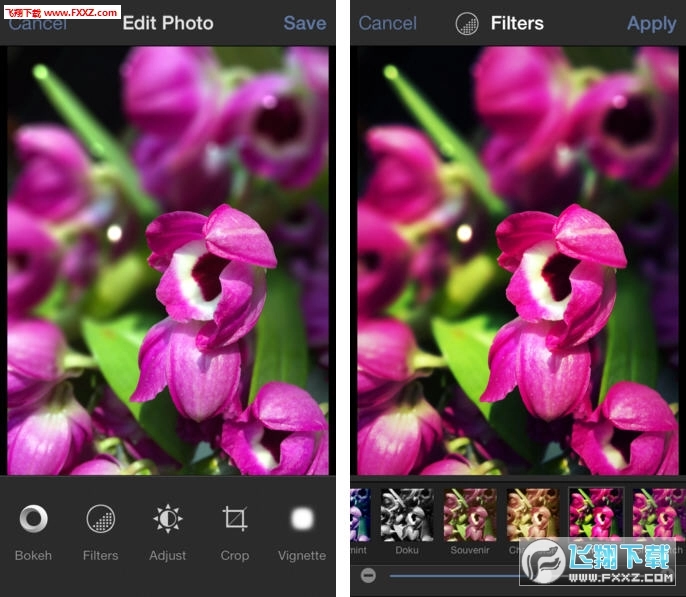Viewport: 686px width, 597px height.
Task: Click the round icon beside the Filters title
Action: (466, 23)
